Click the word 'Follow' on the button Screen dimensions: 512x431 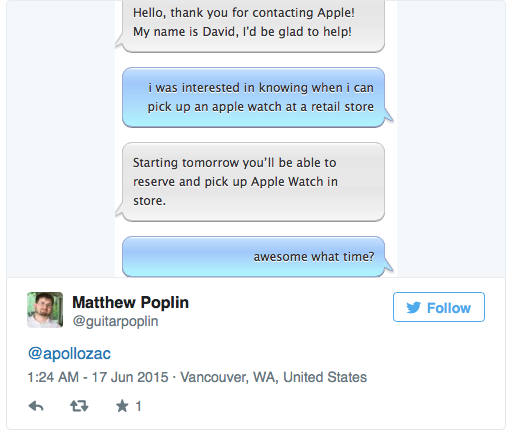pos(449,308)
